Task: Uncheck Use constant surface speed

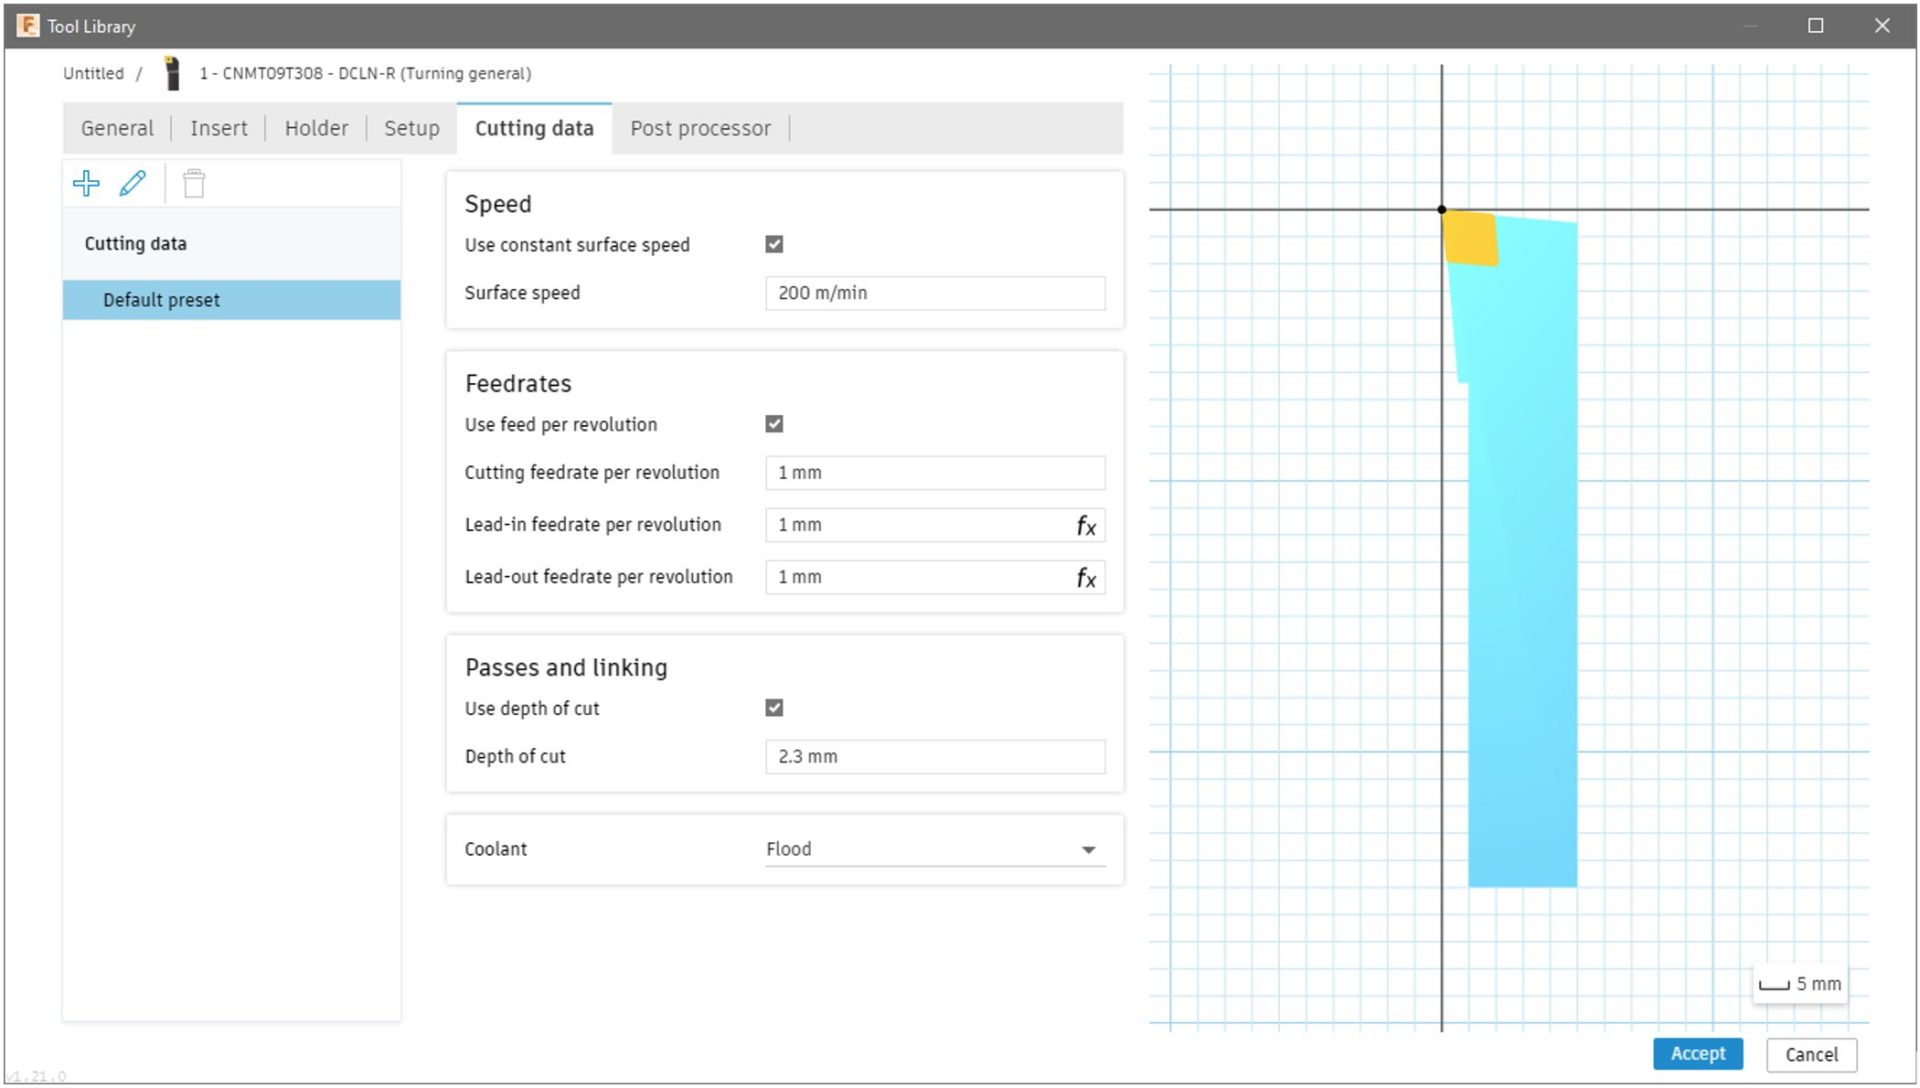Action: (774, 245)
